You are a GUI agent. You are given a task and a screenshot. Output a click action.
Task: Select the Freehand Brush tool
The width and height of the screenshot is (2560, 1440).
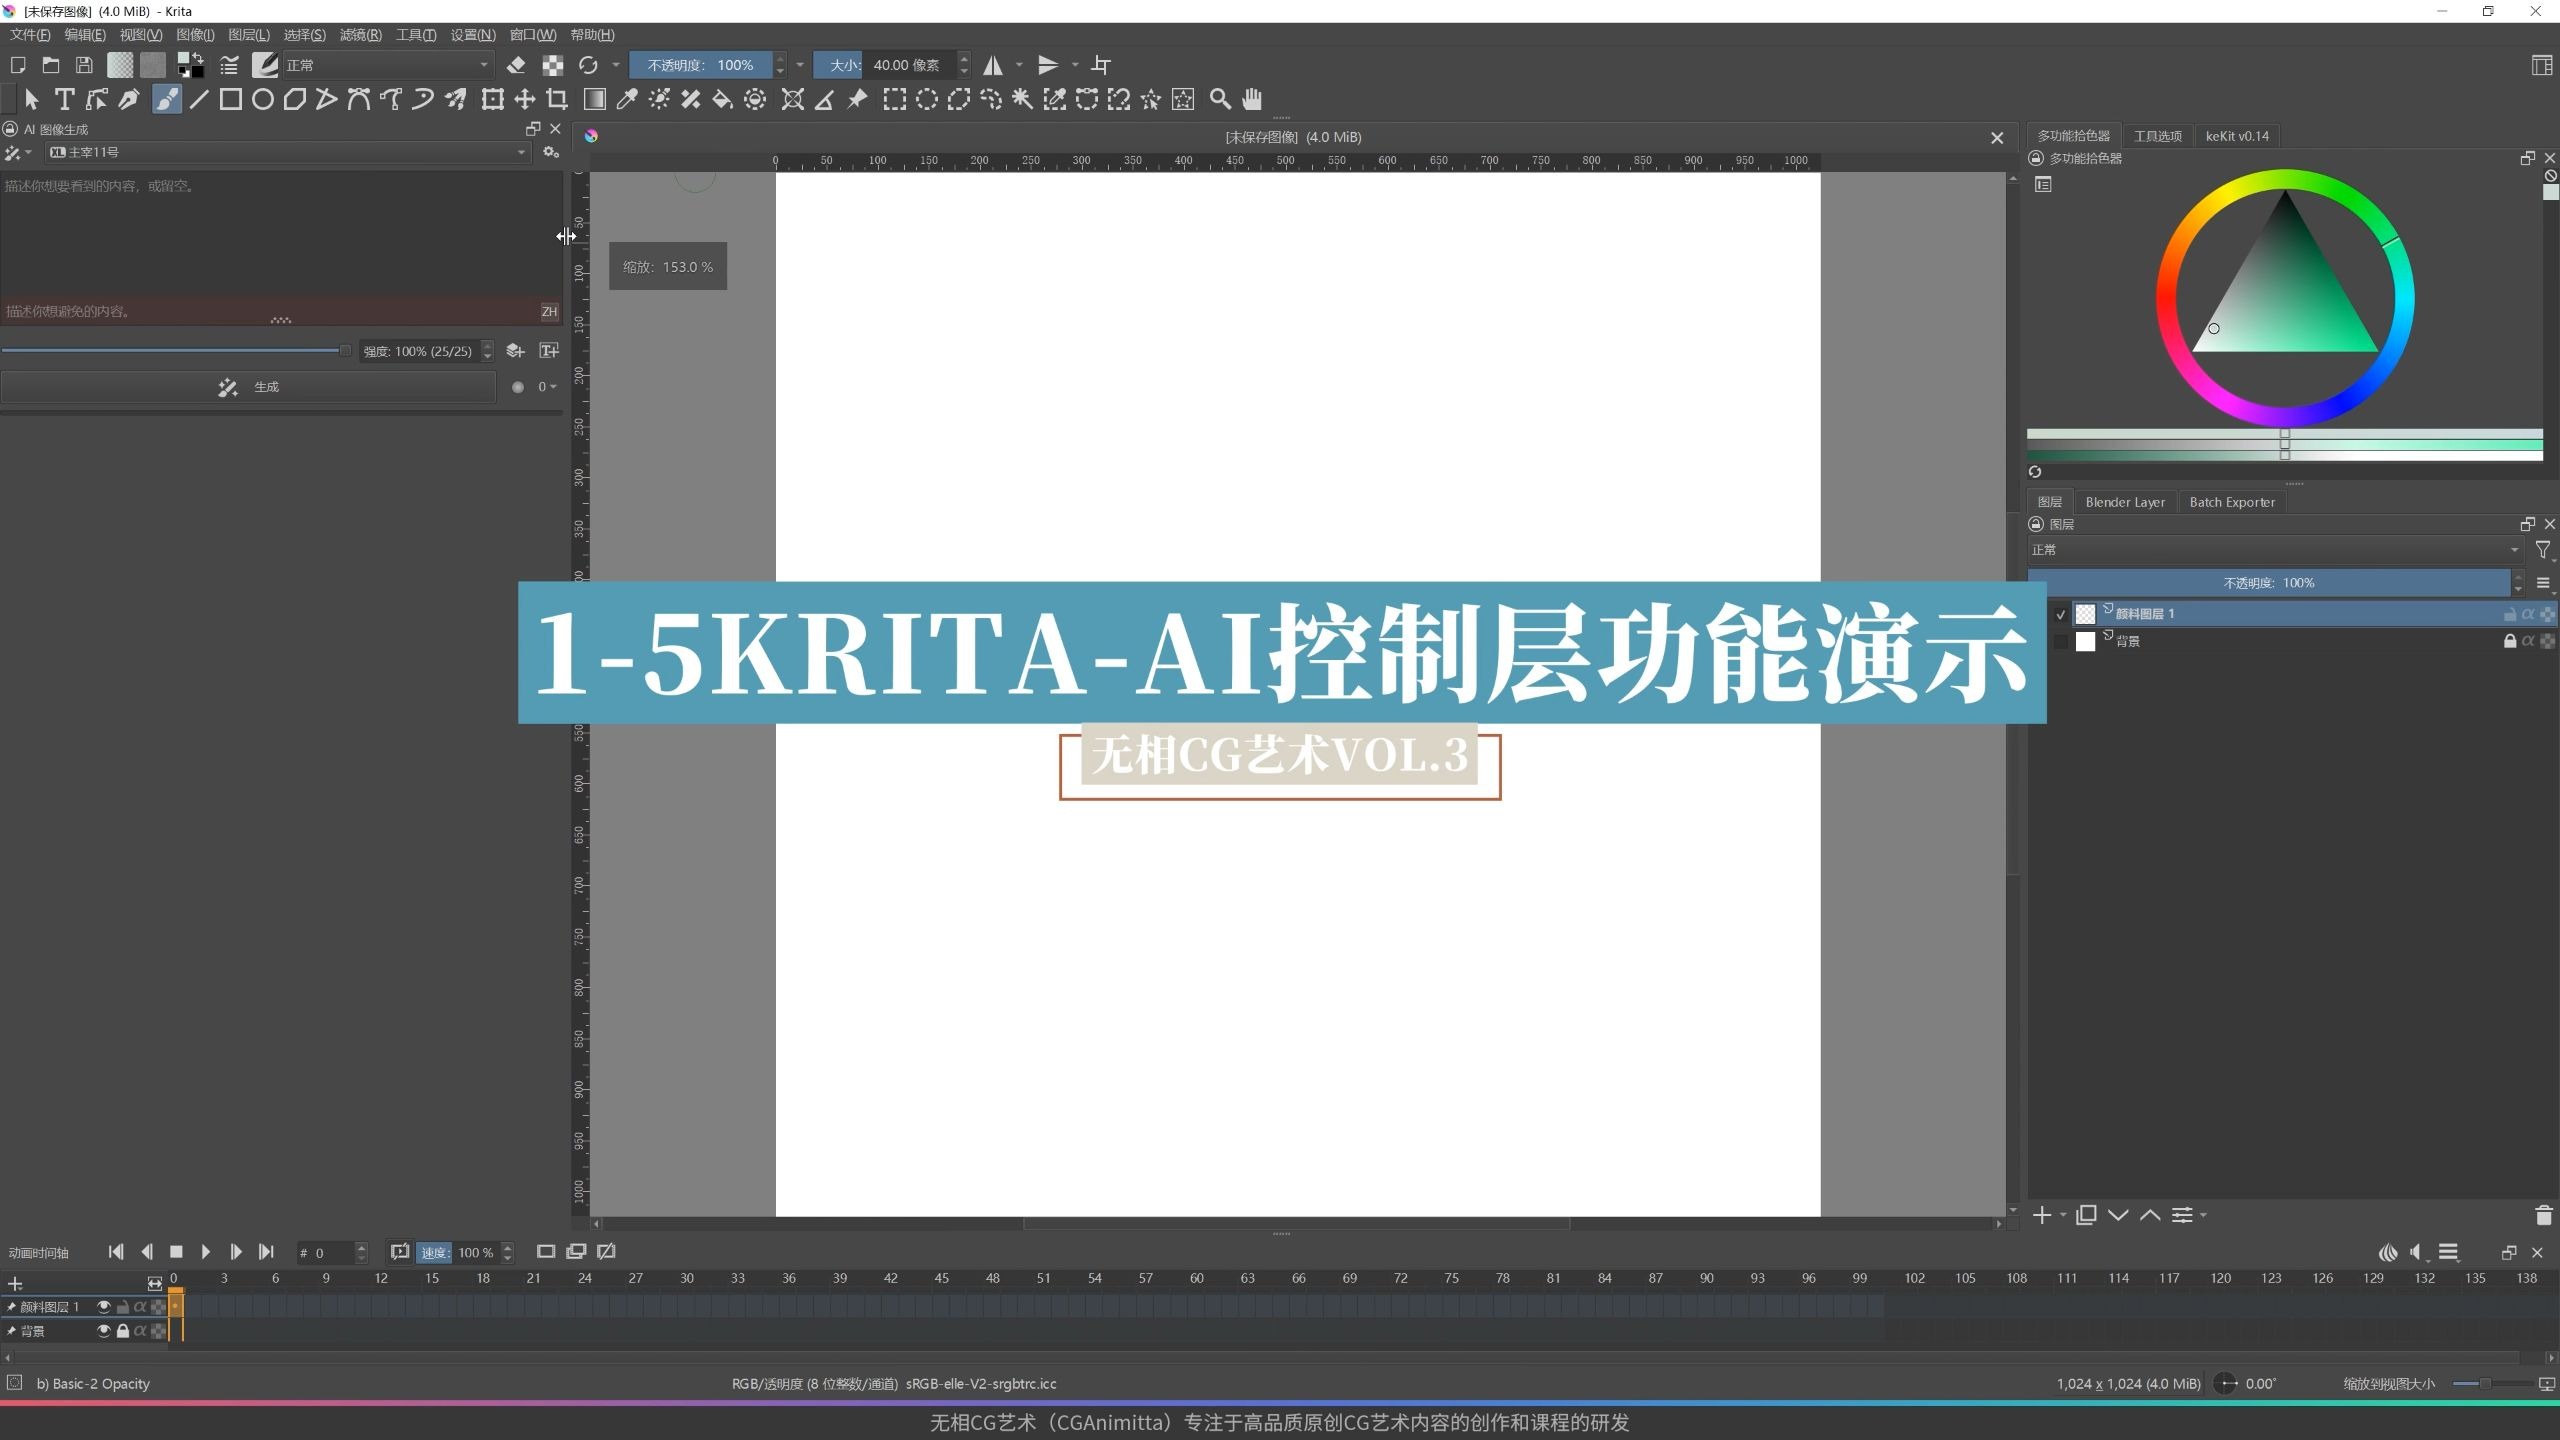167,99
